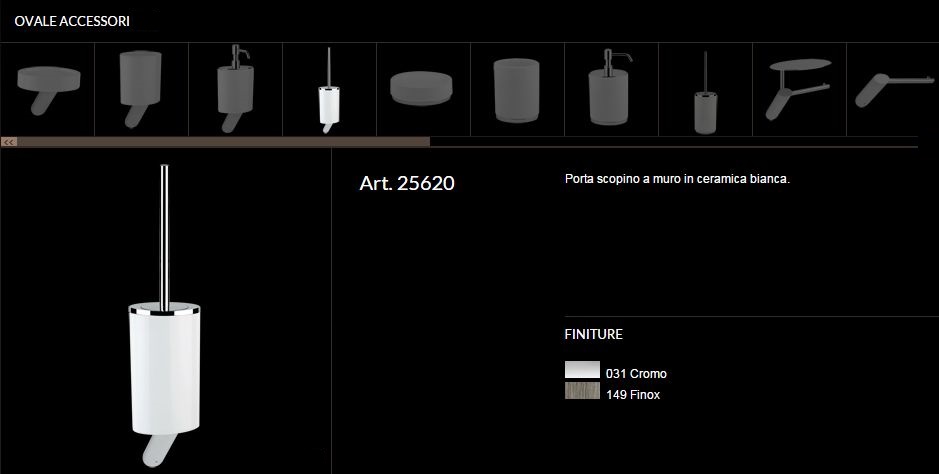
Task: Choose the freestanding soap dispenser thumbnail
Action: point(611,90)
